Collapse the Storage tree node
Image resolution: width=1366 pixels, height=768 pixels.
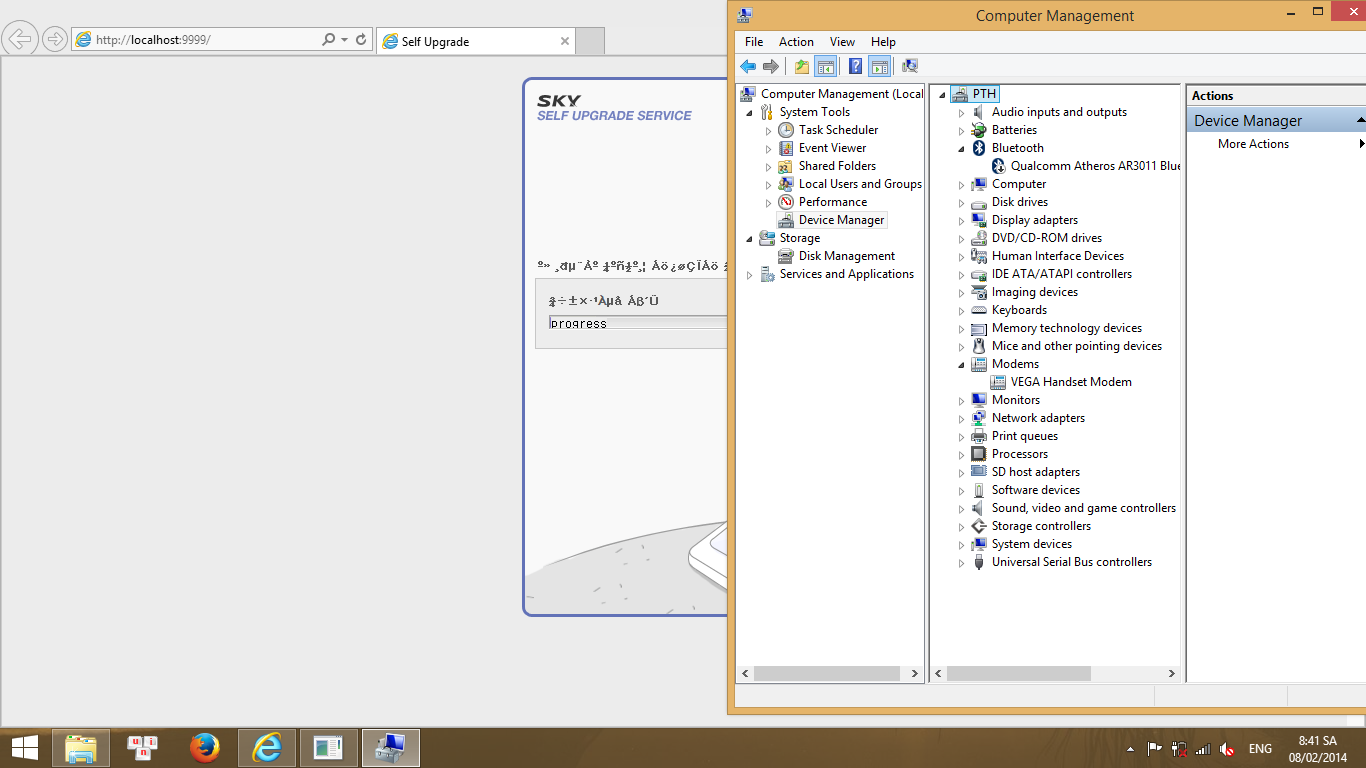[x=750, y=239]
